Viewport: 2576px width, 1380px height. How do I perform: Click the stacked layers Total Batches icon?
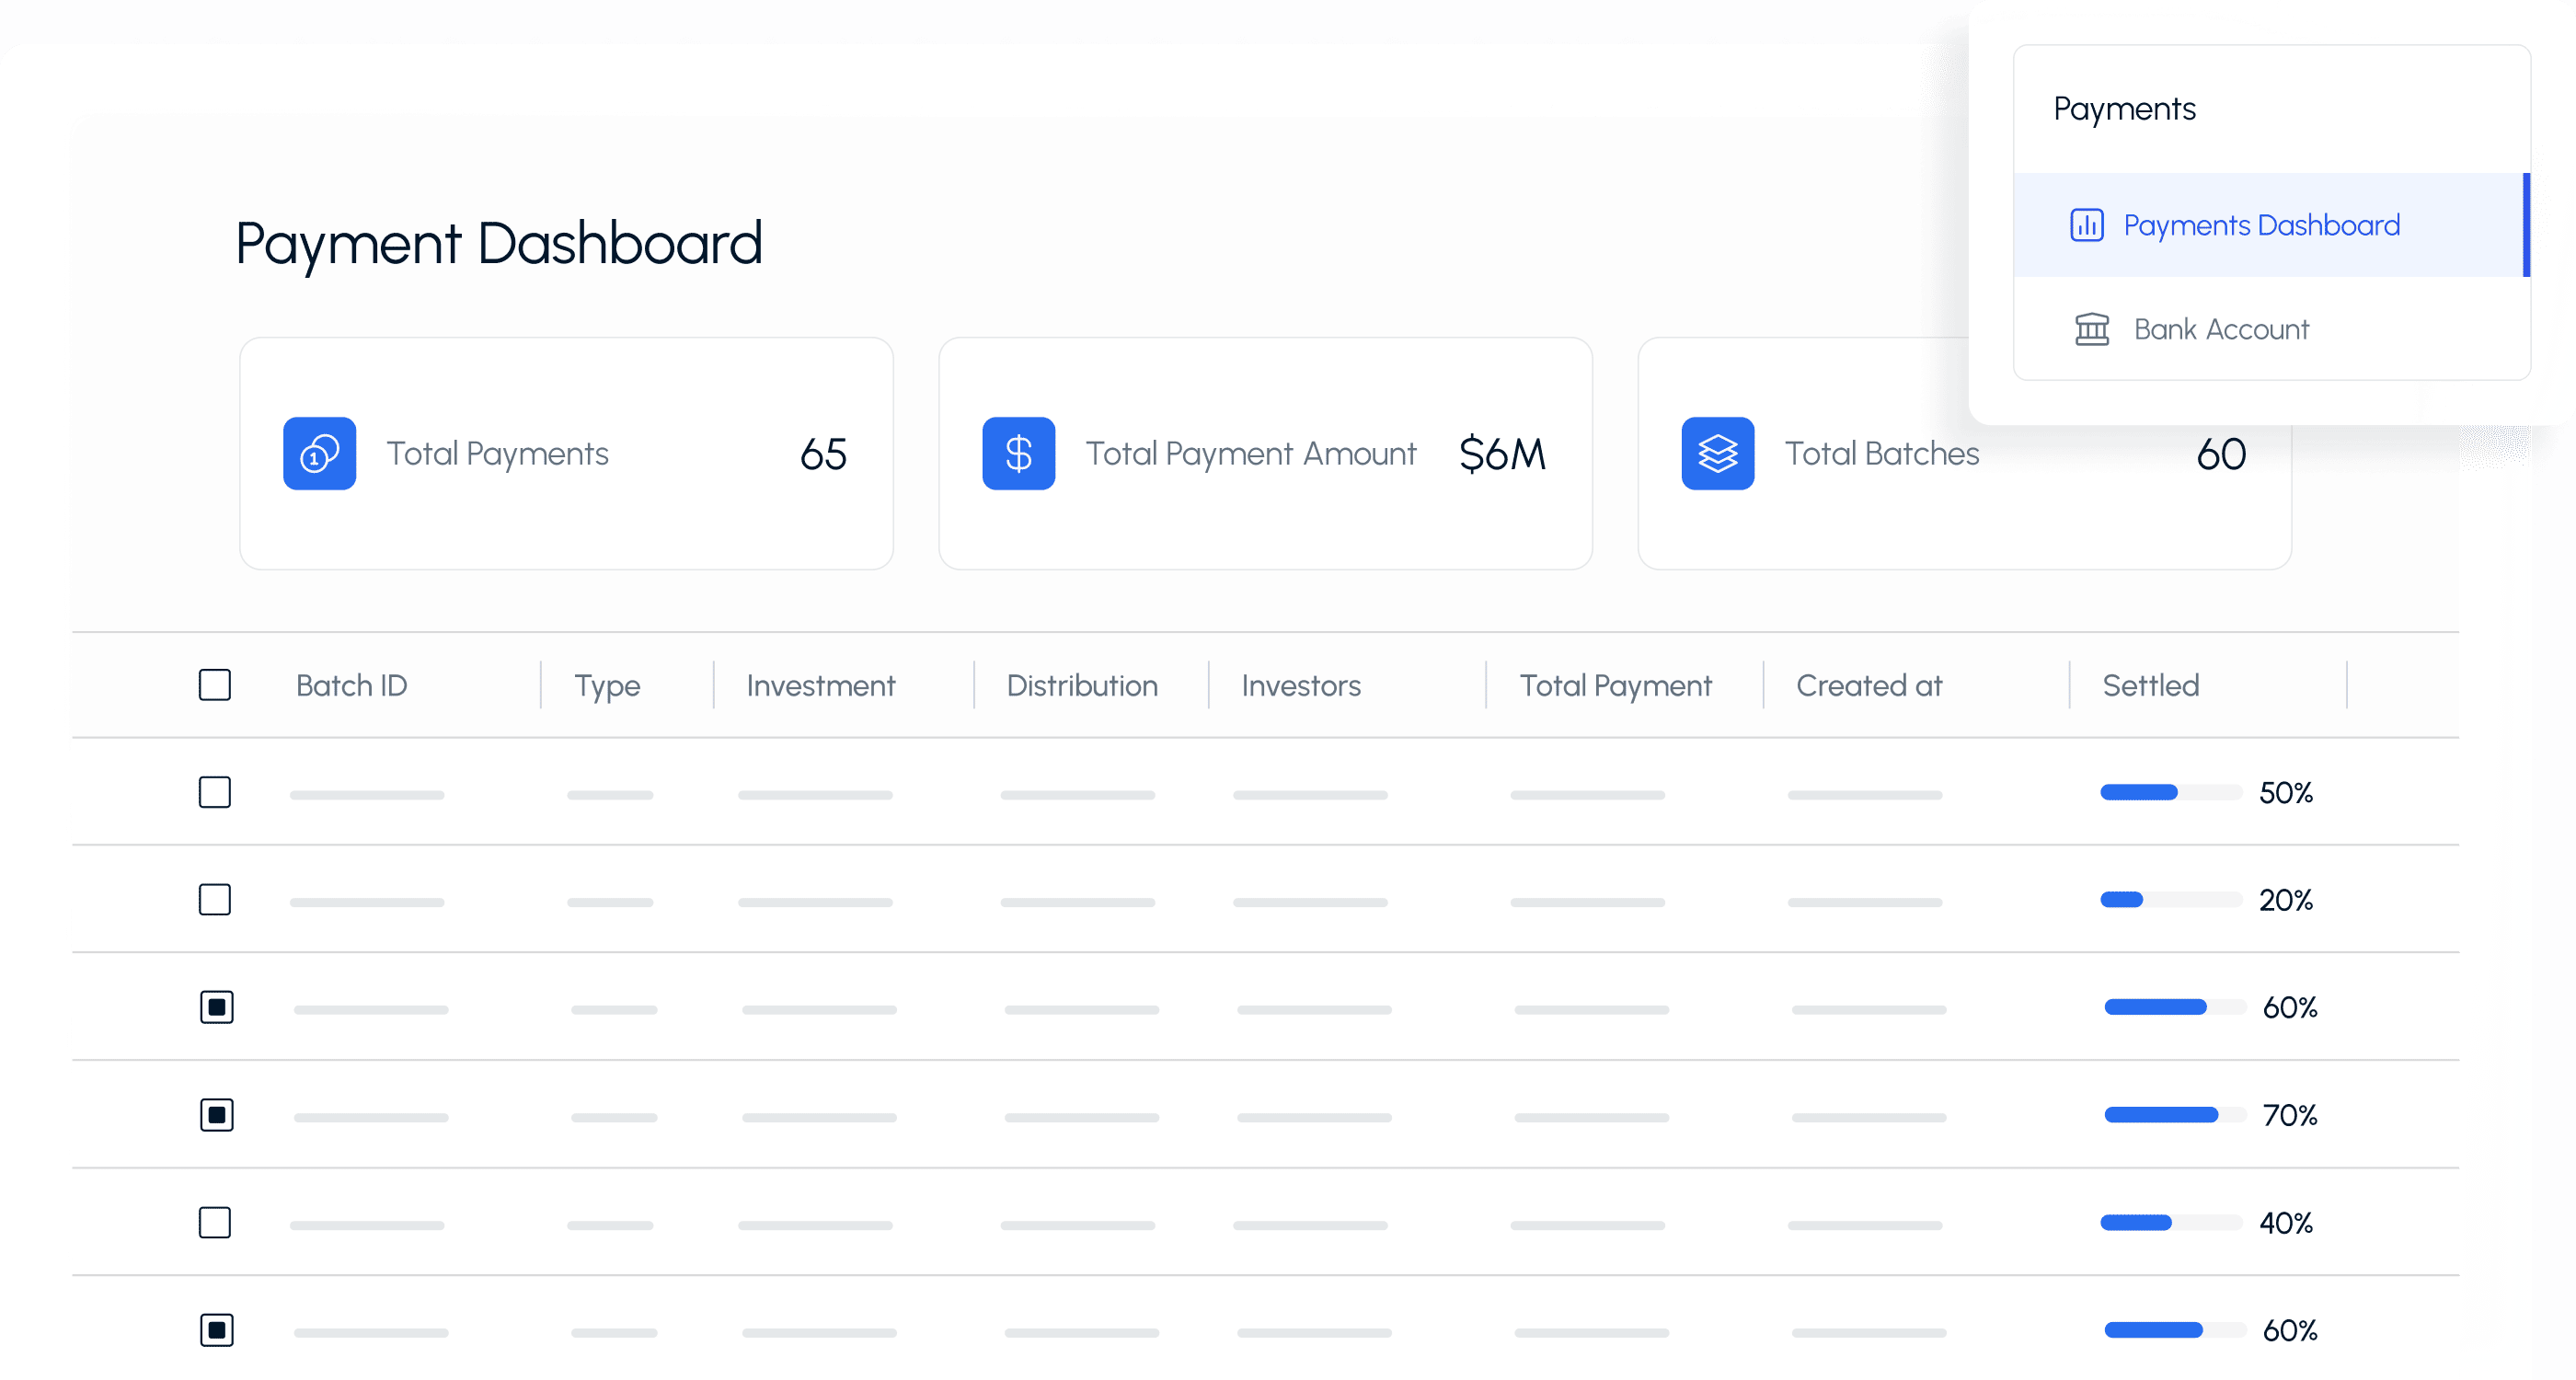[1717, 454]
